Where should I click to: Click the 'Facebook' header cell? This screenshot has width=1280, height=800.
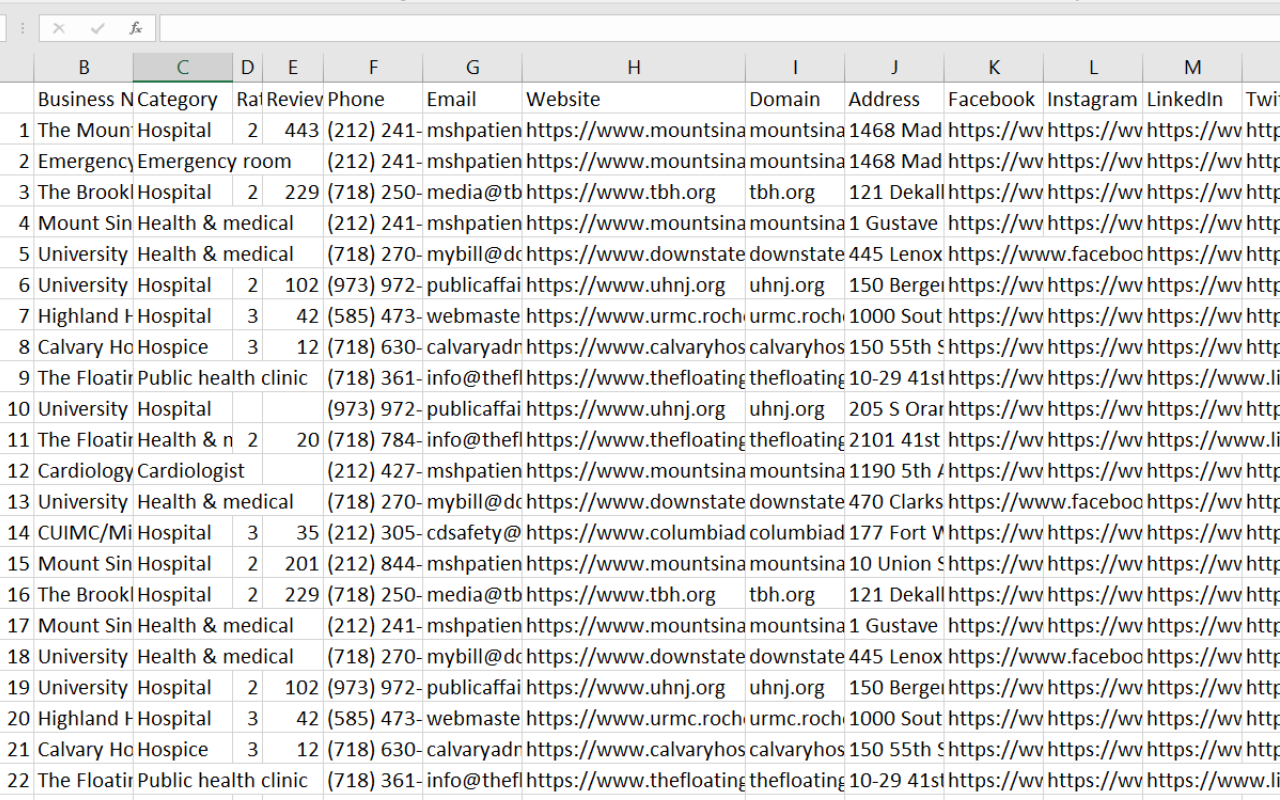[x=994, y=99]
